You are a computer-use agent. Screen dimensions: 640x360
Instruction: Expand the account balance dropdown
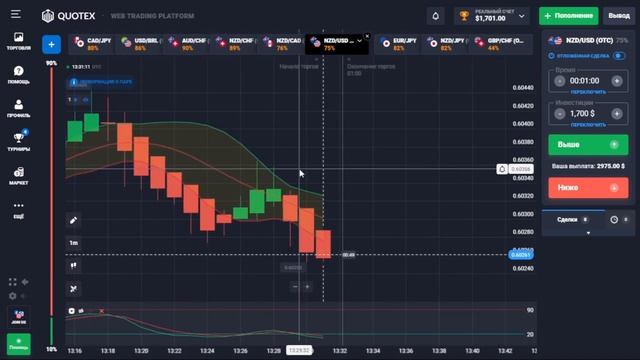click(522, 16)
